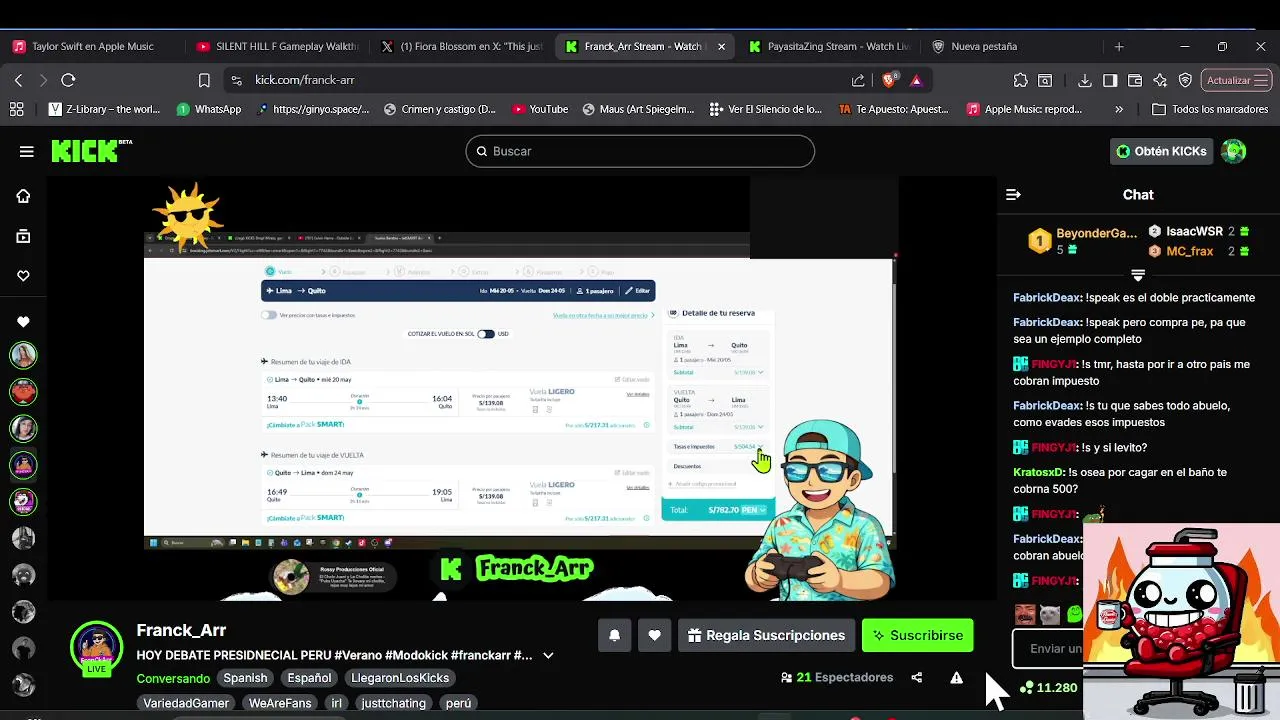Click the Buscar search field
Screen dimensions: 1280x720
click(x=640, y=151)
